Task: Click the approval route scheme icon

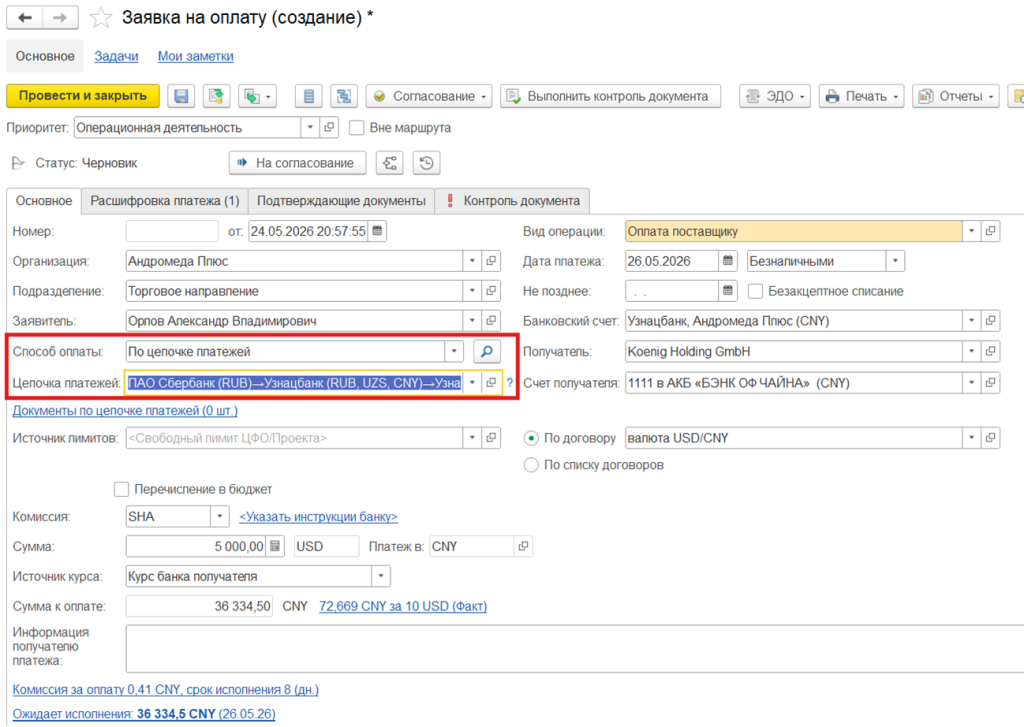Action: pos(390,163)
